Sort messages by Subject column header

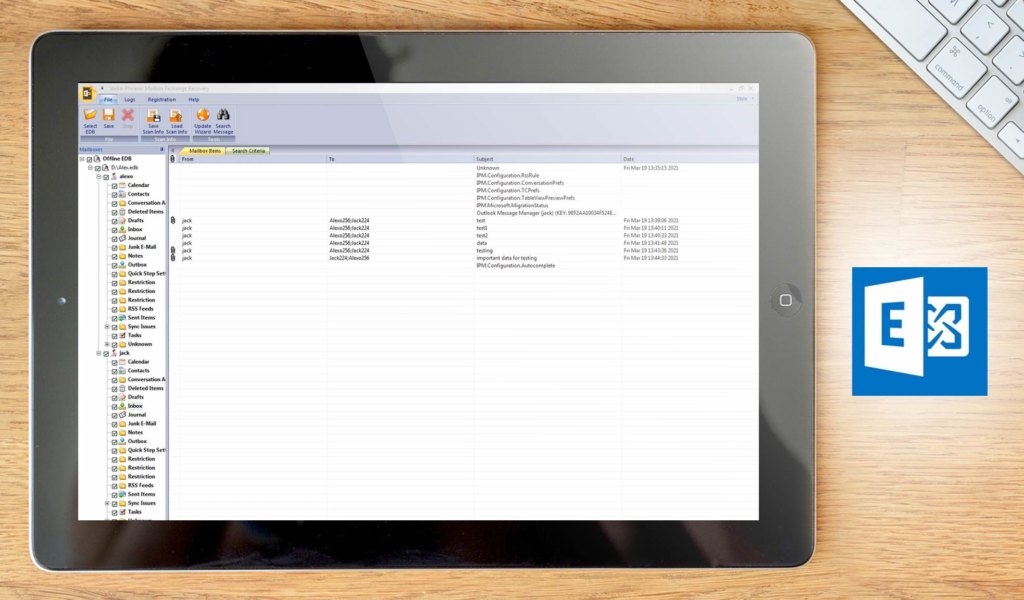coord(485,159)
